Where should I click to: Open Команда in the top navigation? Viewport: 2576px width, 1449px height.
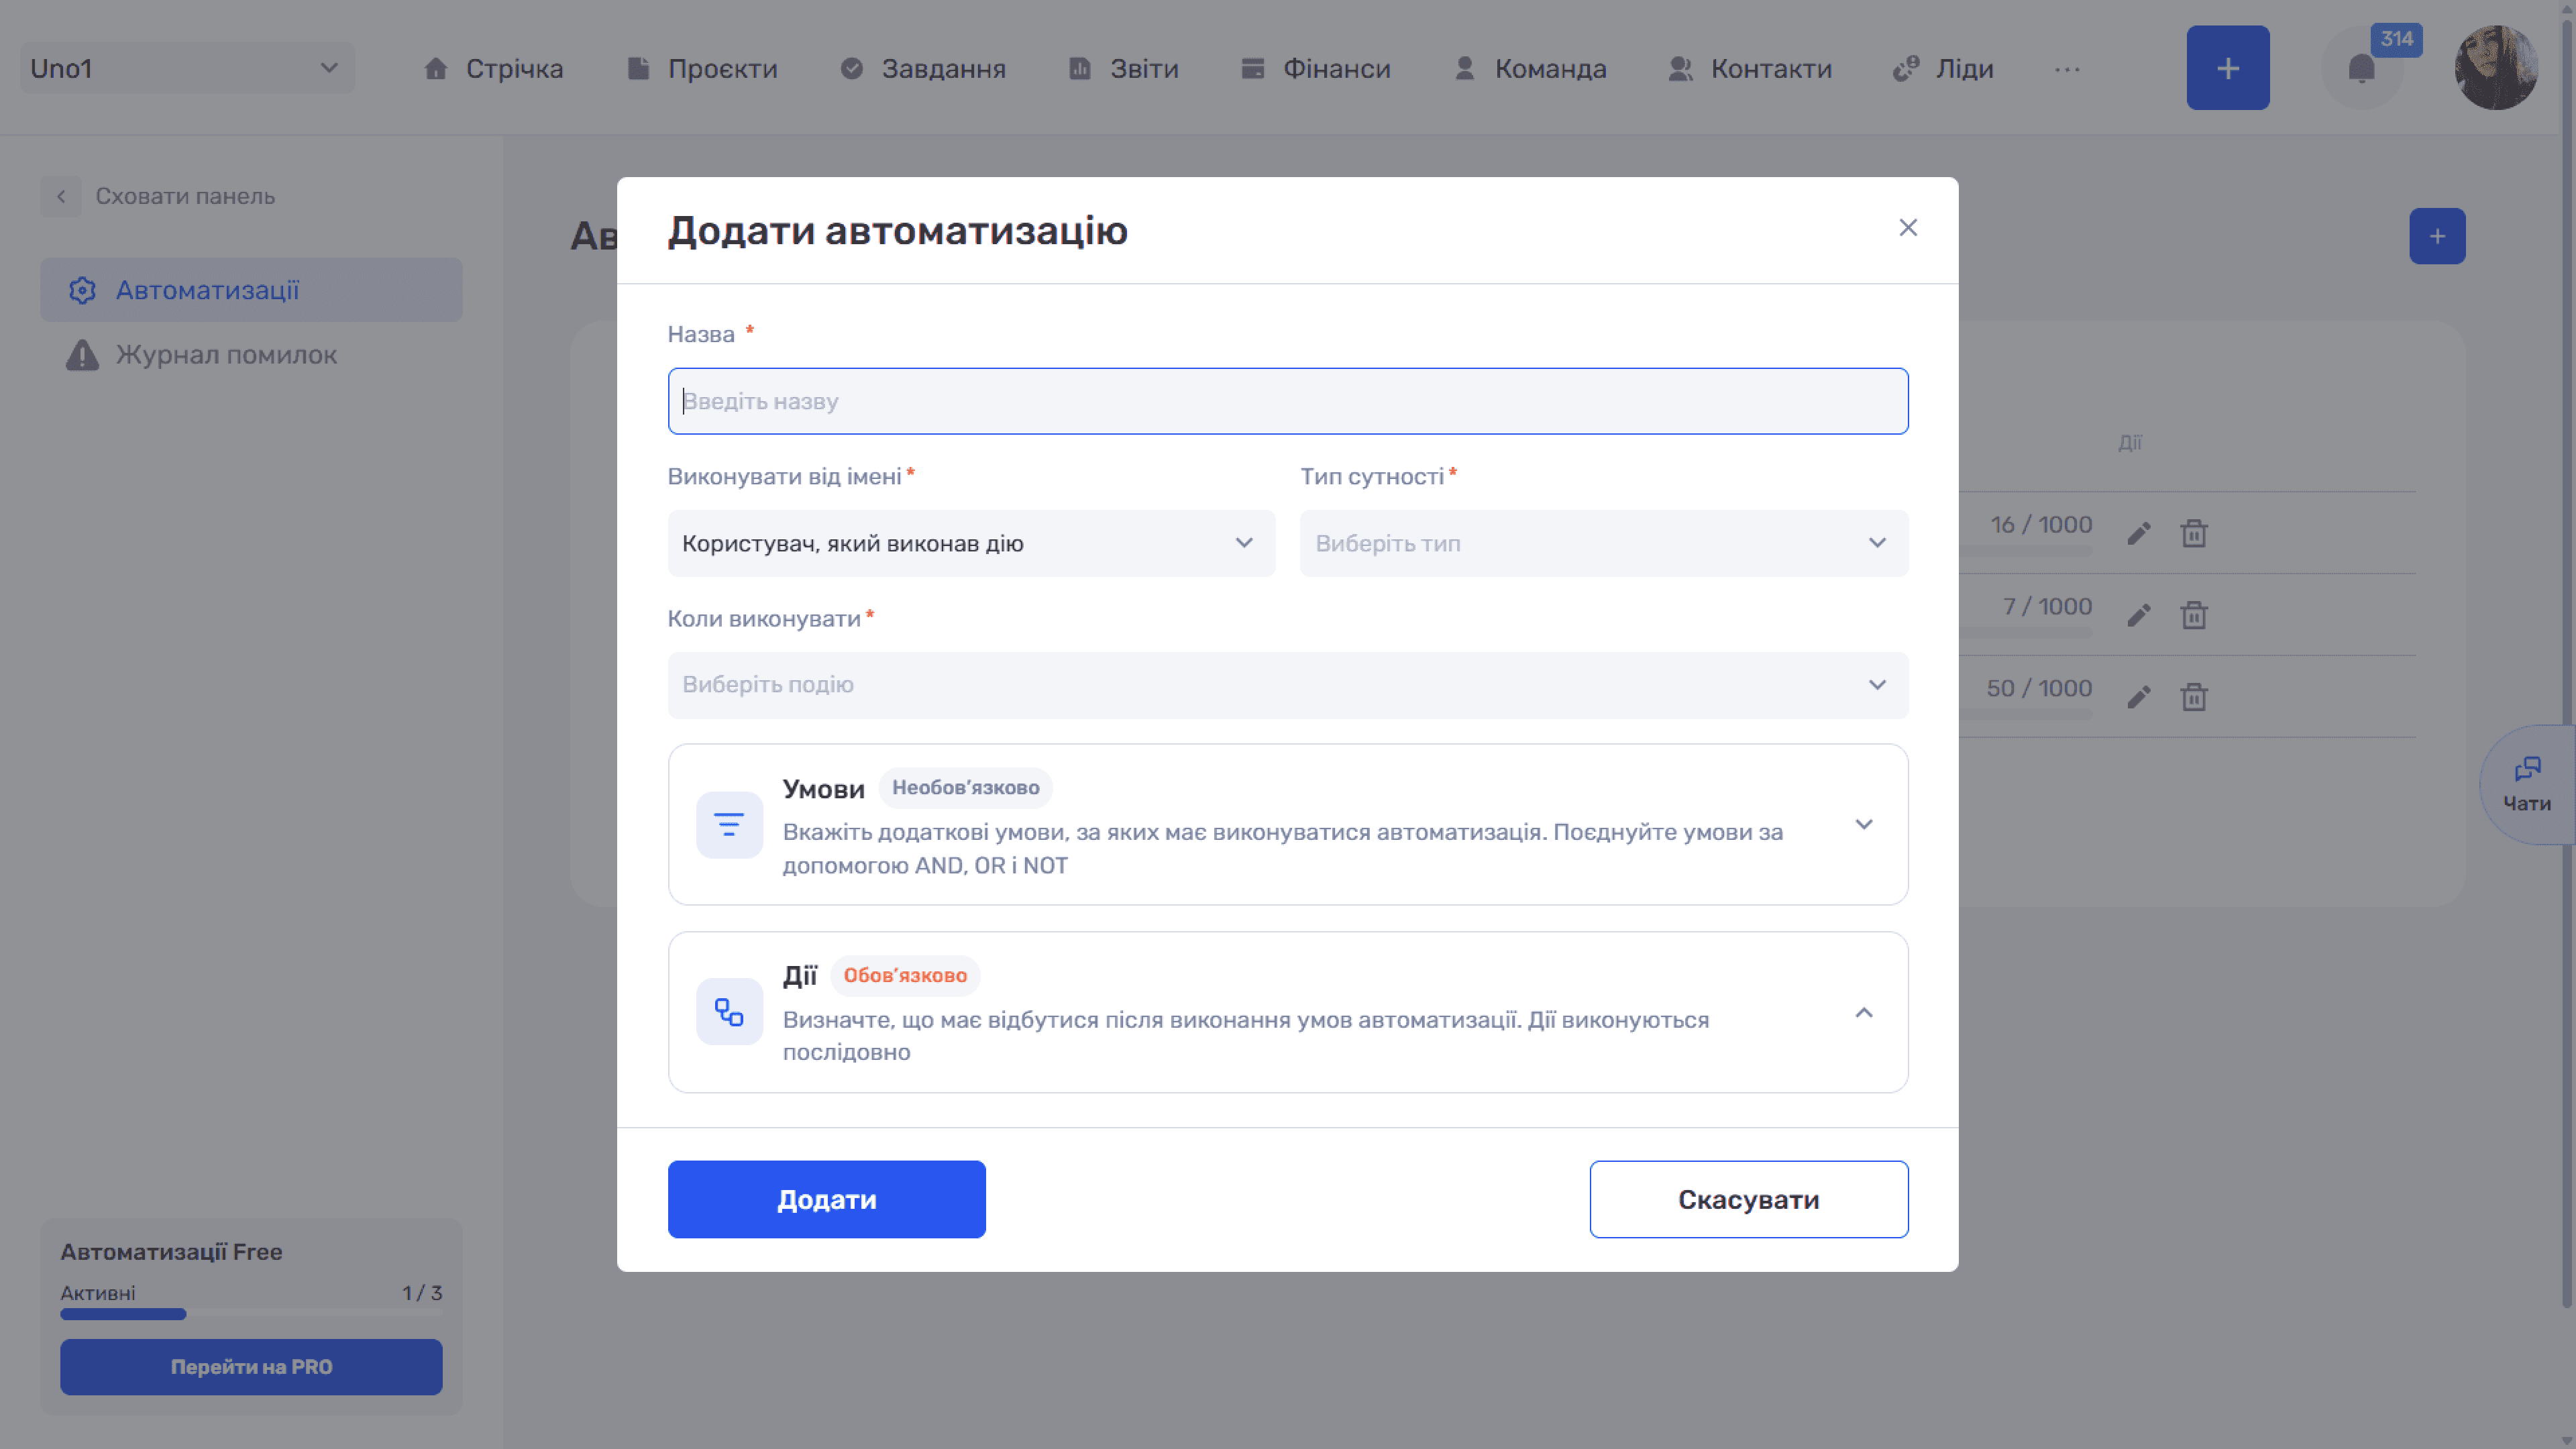tap(1530, 68)
